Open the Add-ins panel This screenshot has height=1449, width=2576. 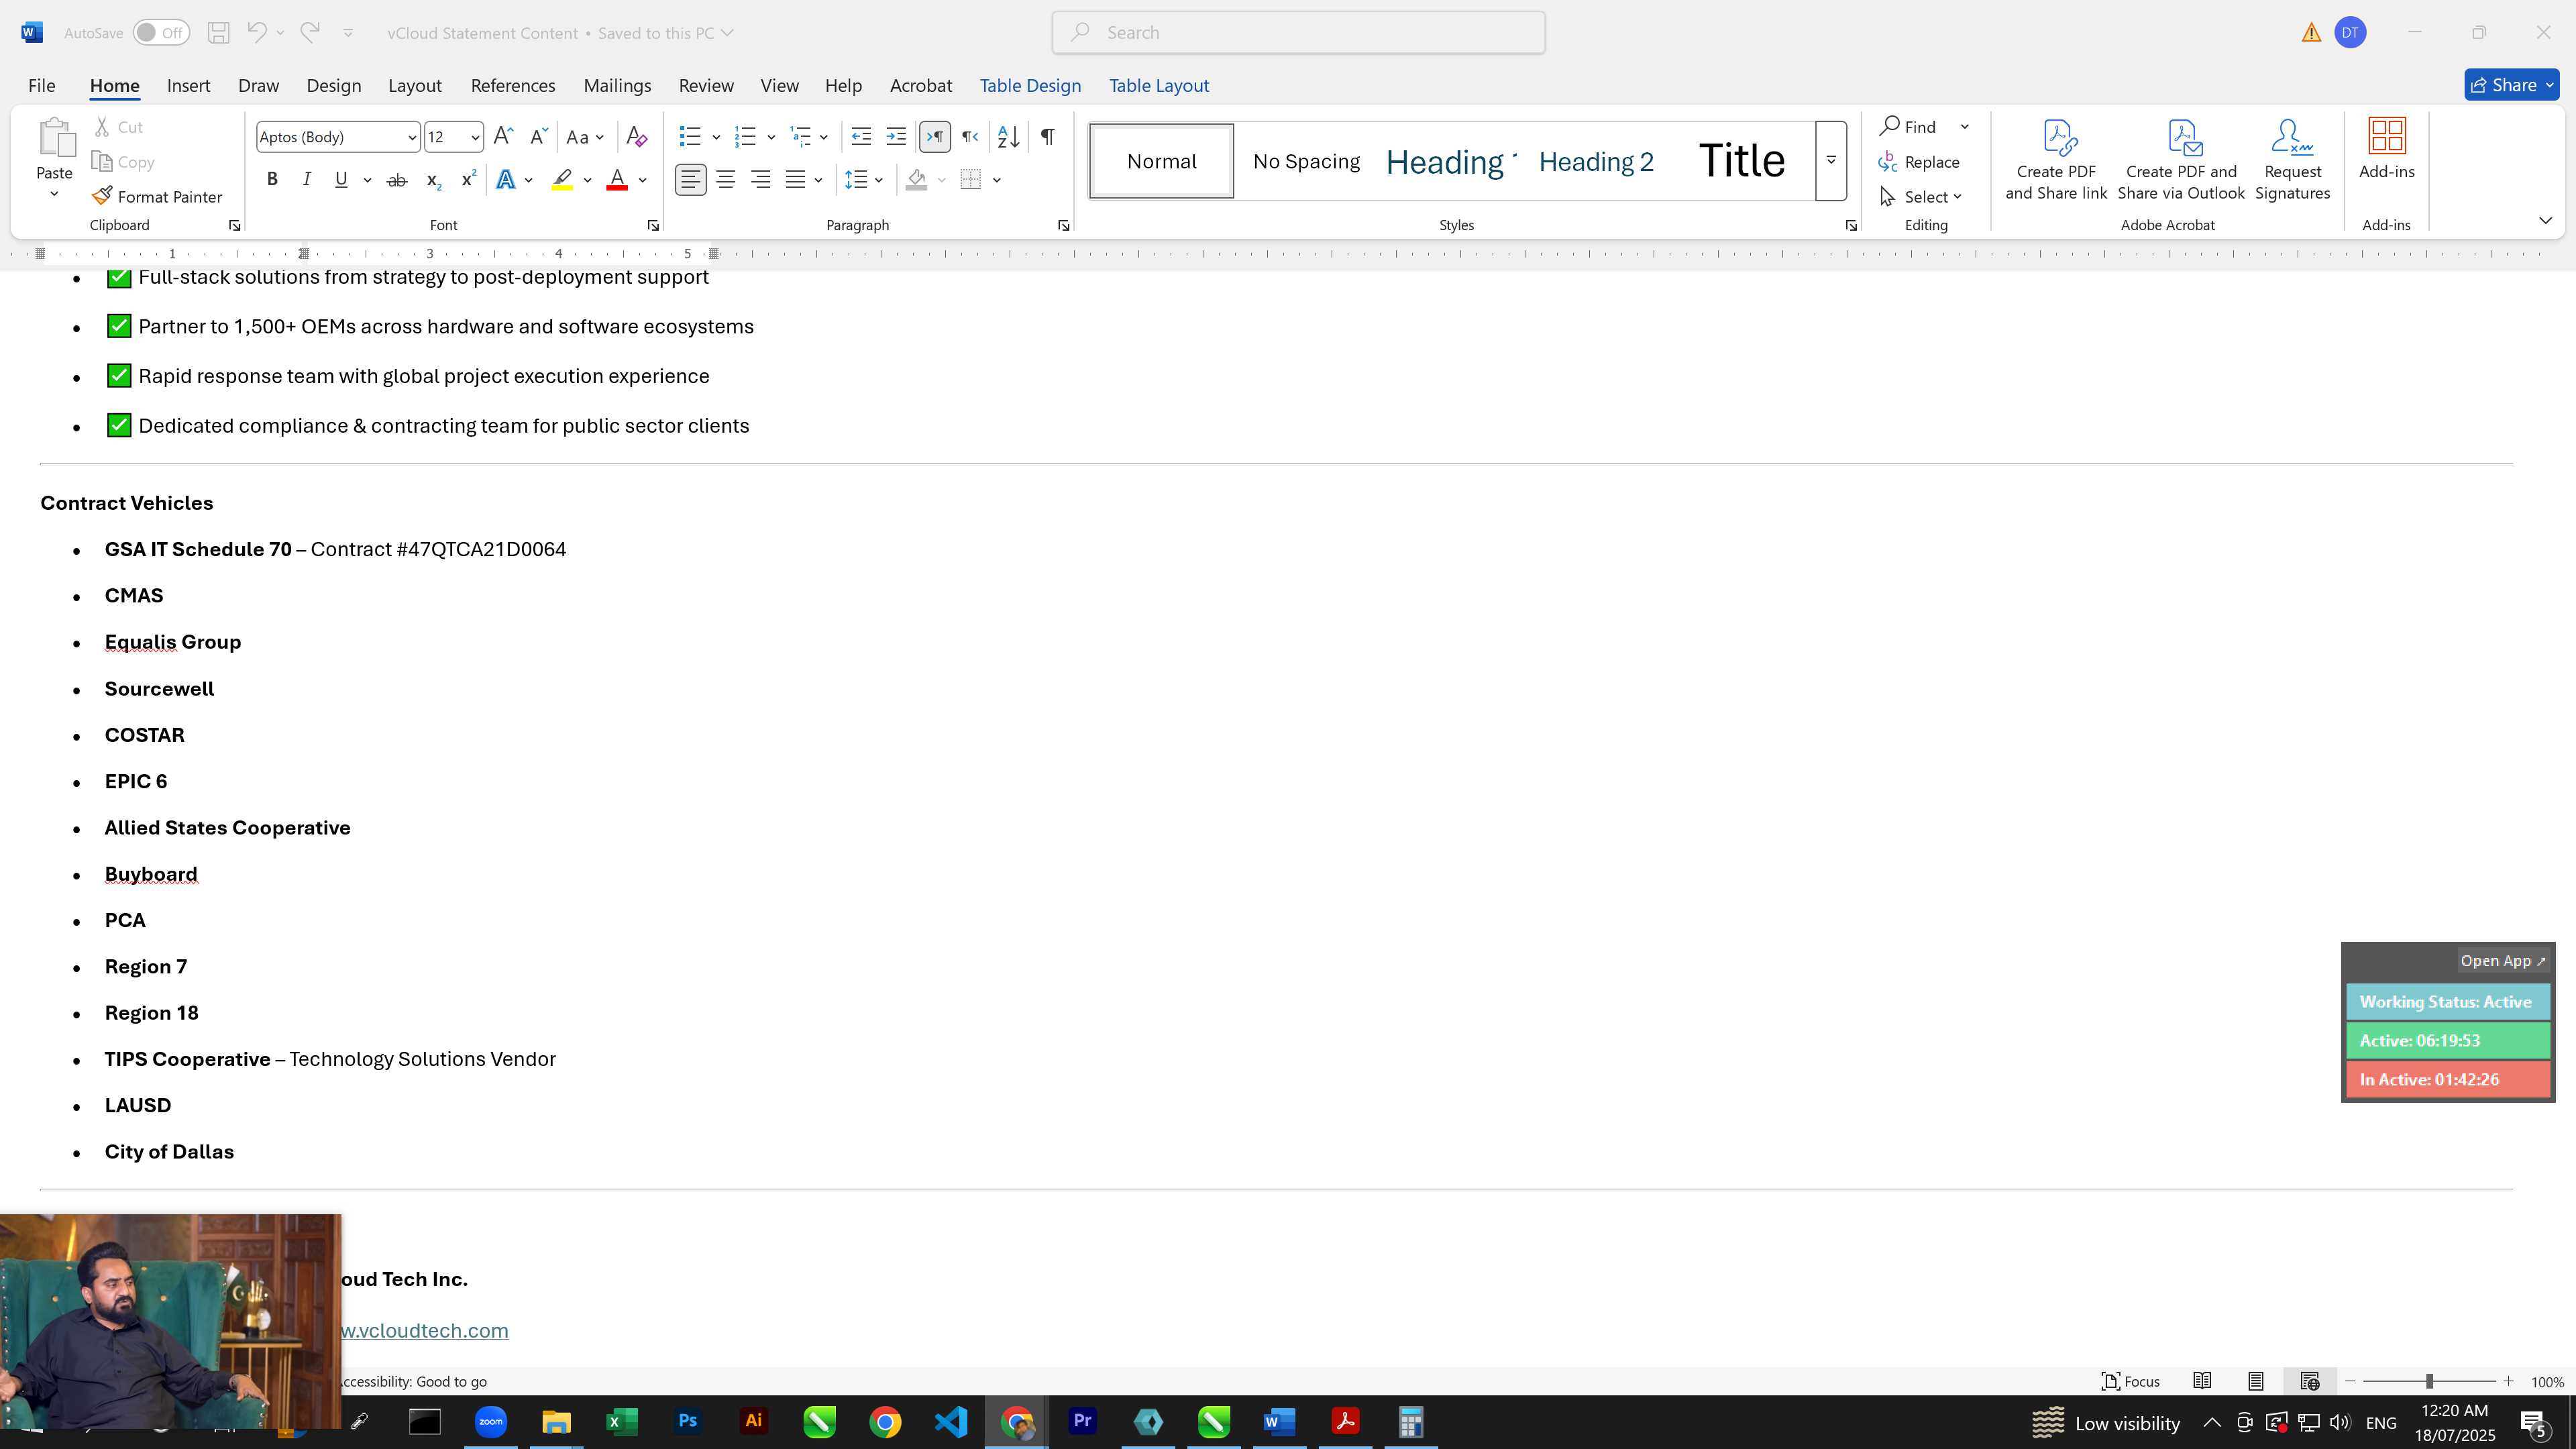pos(2387,150)
